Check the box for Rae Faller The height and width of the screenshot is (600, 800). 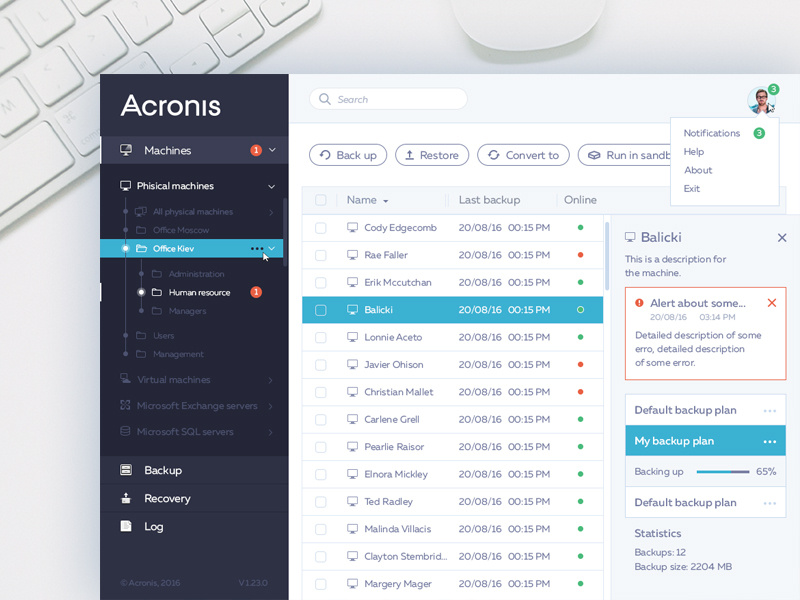(320, 255)
